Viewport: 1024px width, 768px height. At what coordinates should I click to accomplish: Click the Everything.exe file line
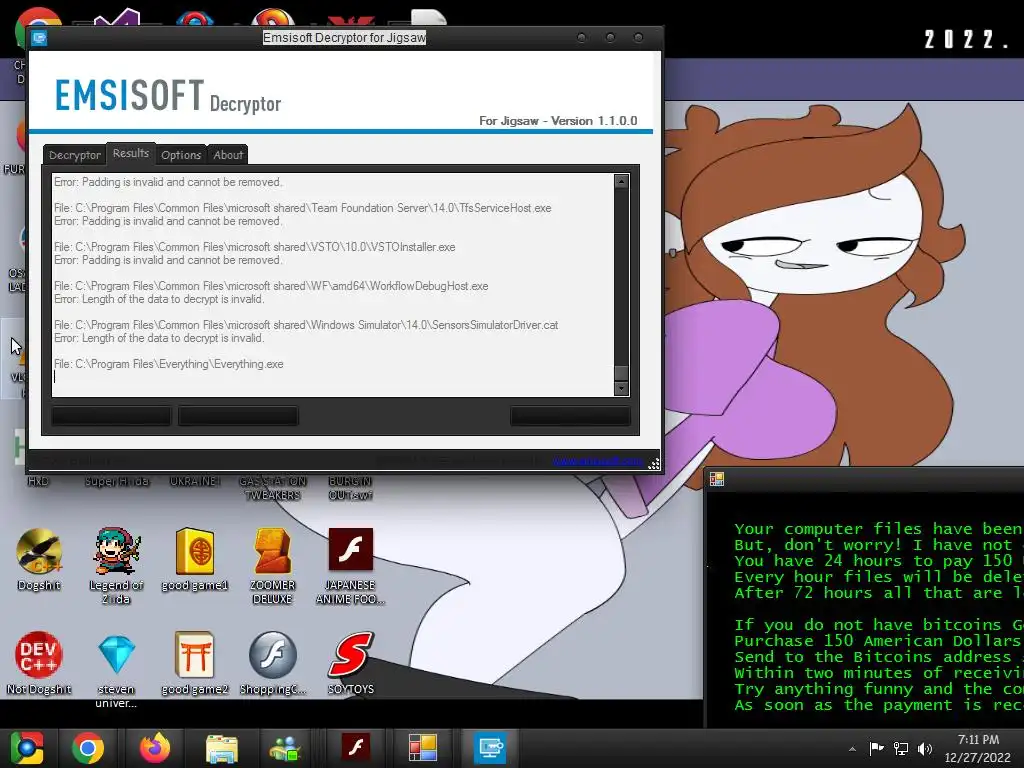[x=168, y=364]
